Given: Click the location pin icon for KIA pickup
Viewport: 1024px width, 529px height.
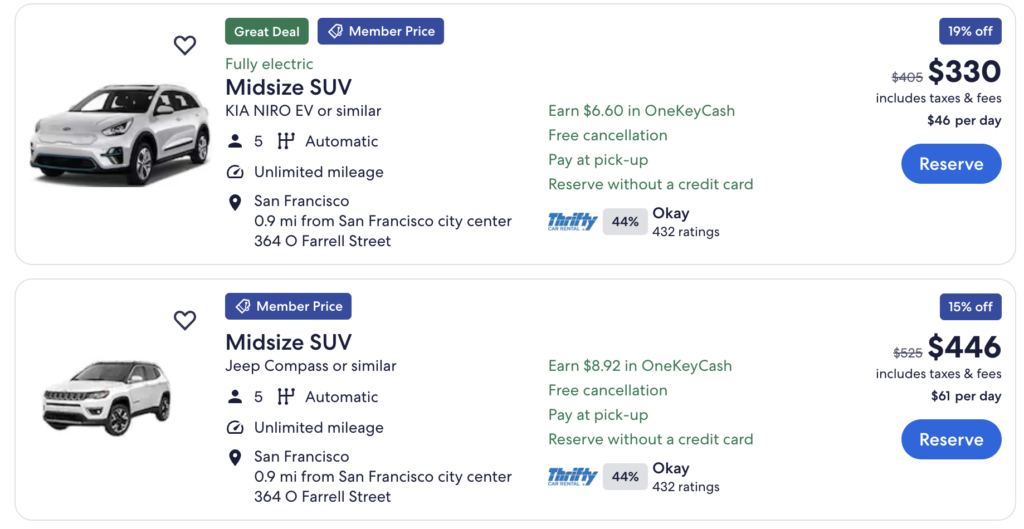Looking at the screenshot, I should 235,202.
